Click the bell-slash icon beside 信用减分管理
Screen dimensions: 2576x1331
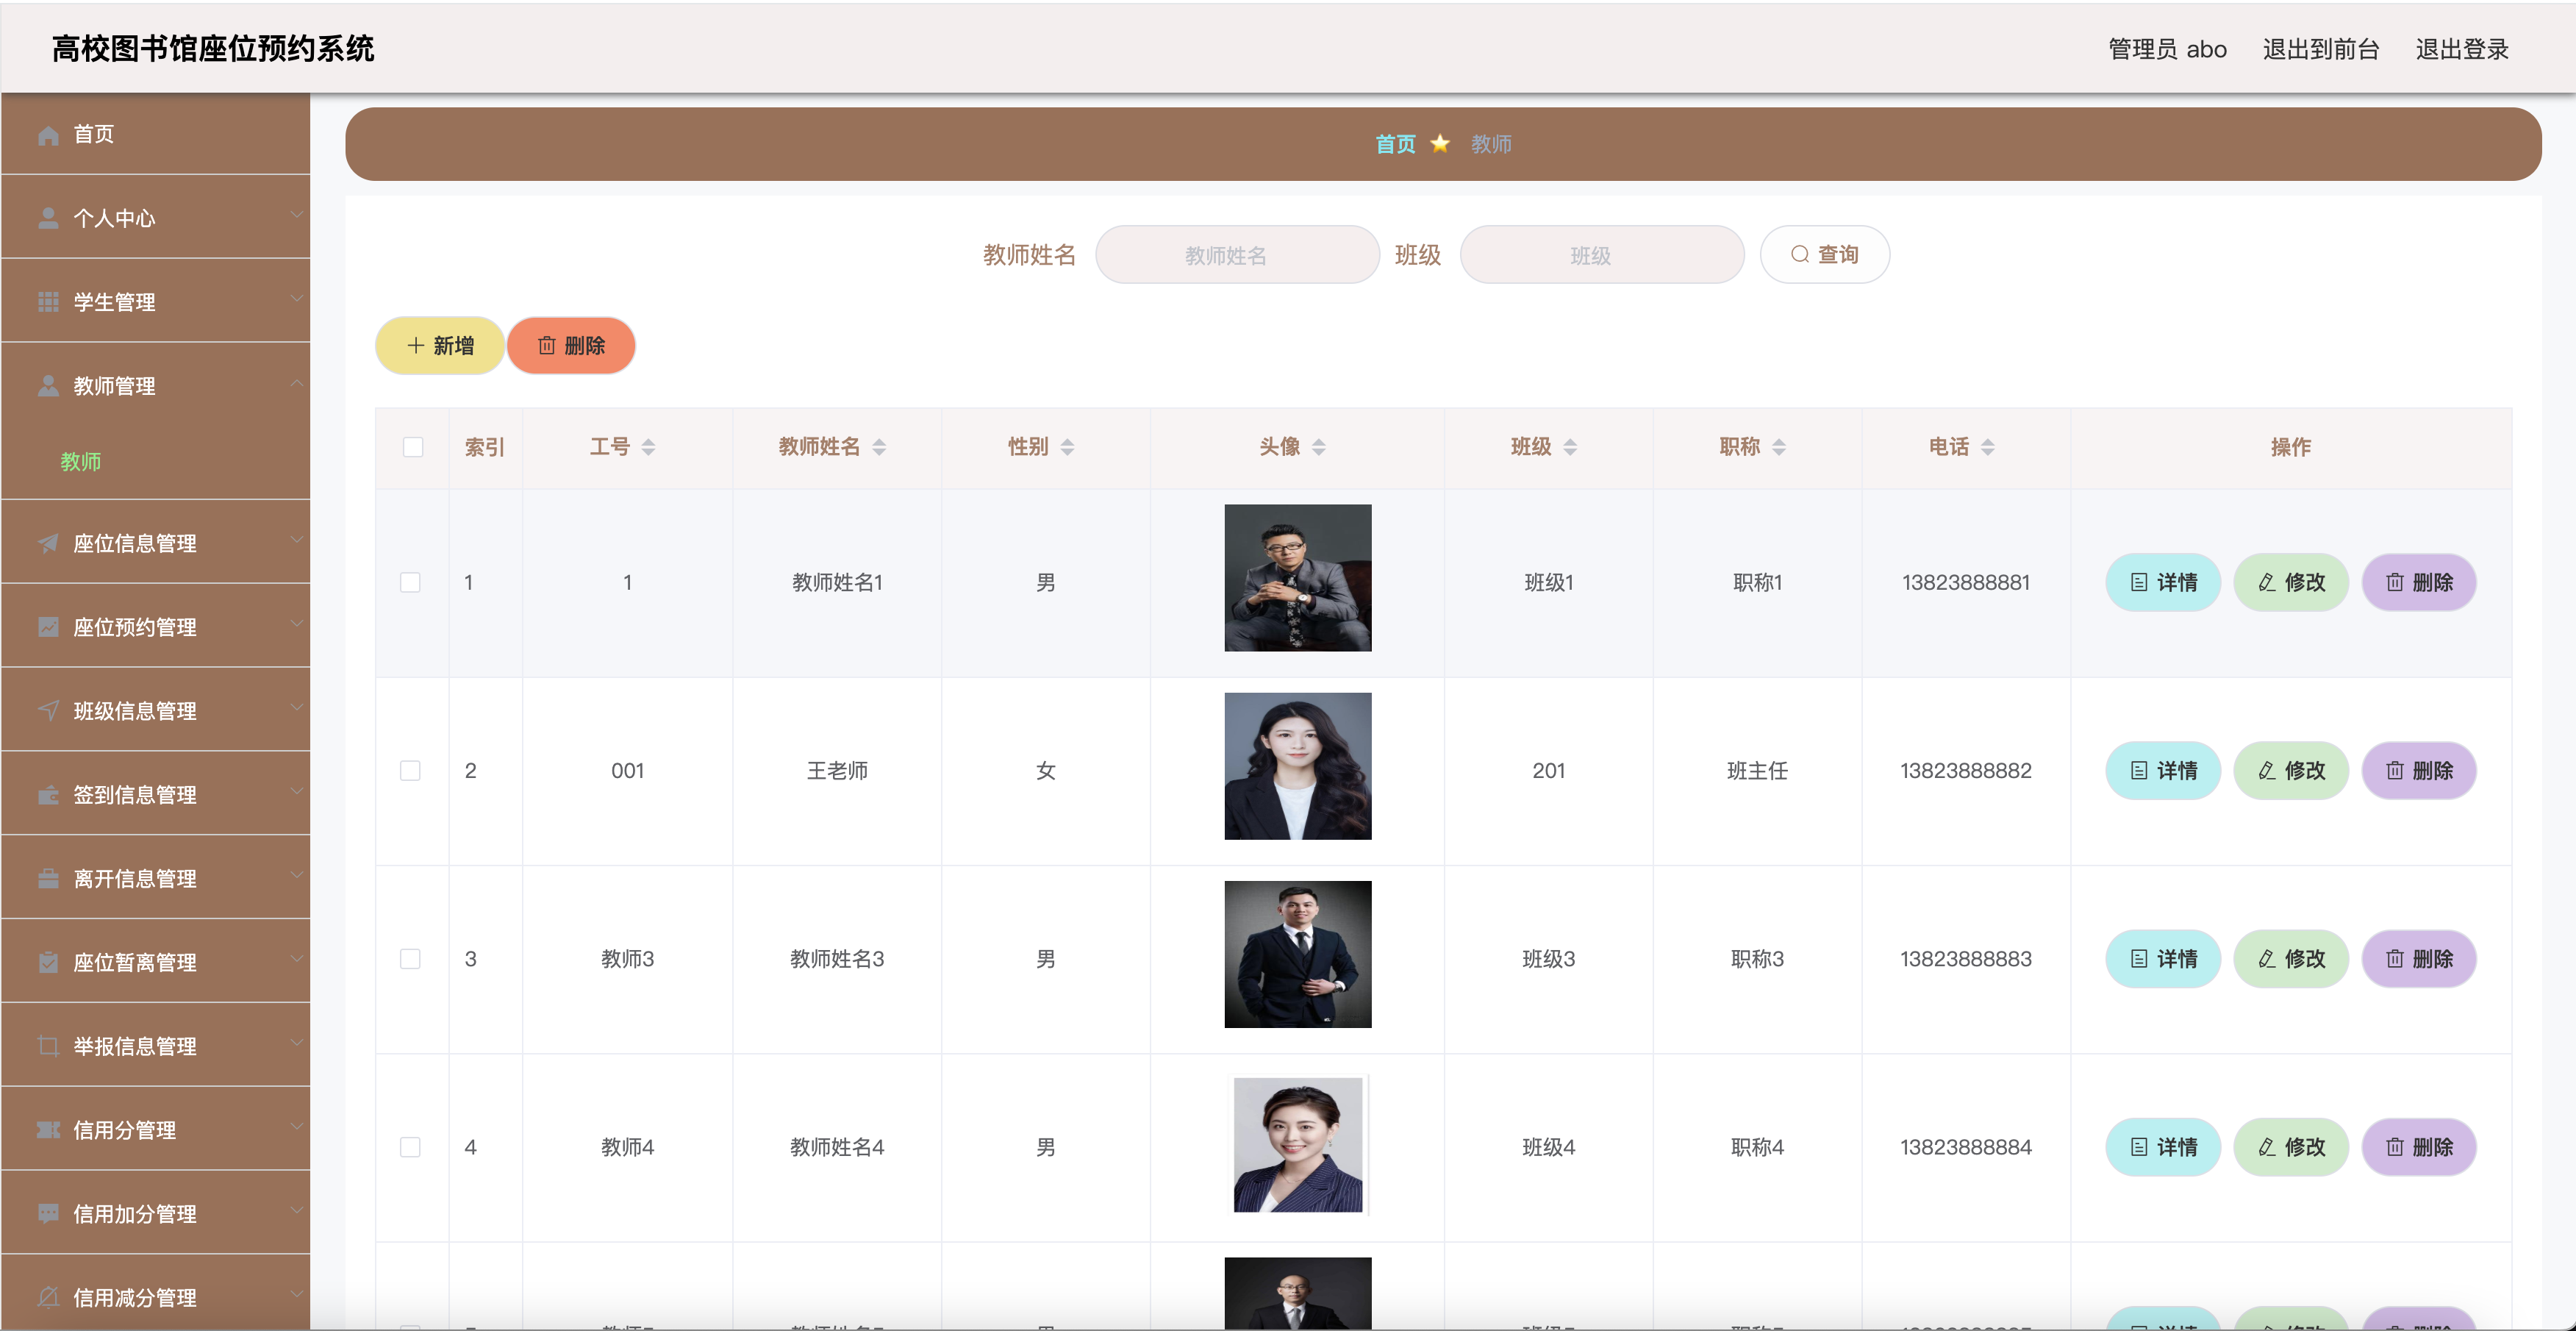pos(48,1298)
